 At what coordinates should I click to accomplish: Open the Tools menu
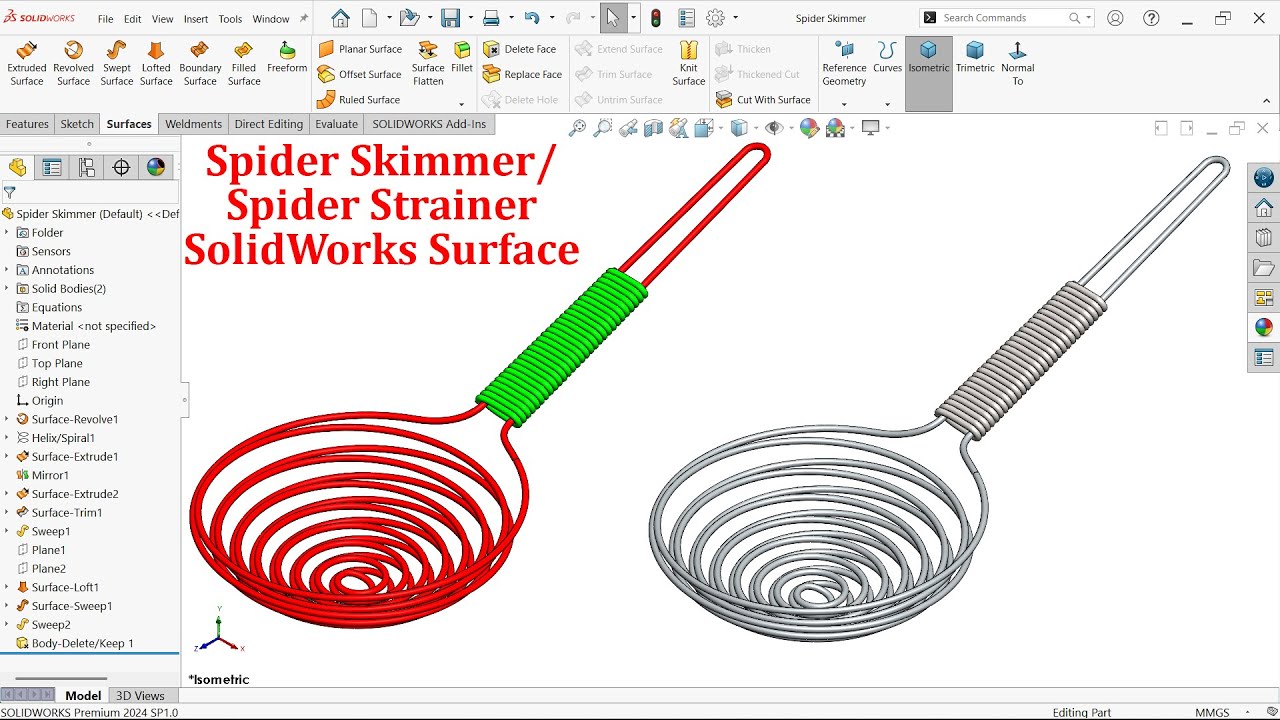point(230,19)
